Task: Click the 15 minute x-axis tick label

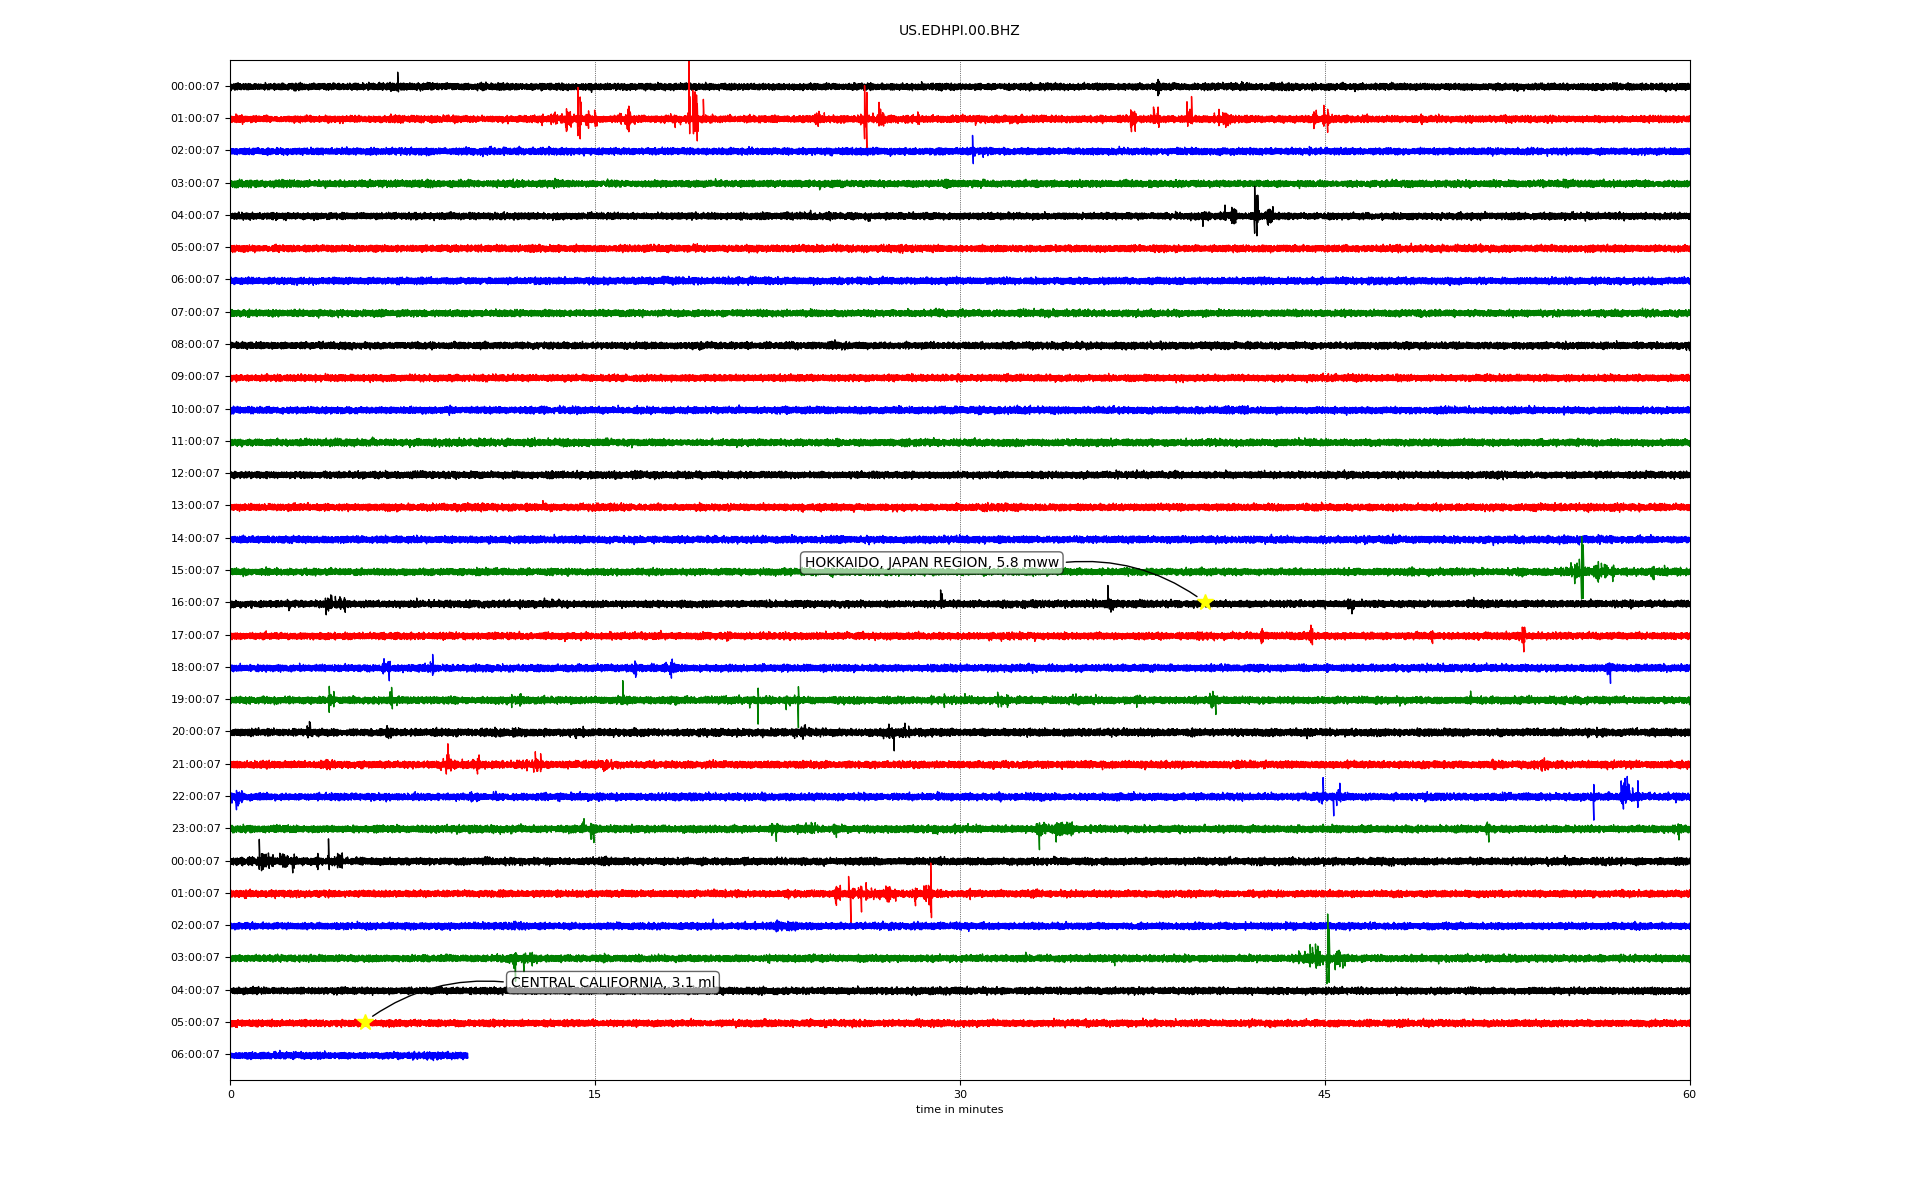Action: pos(595,1094)
